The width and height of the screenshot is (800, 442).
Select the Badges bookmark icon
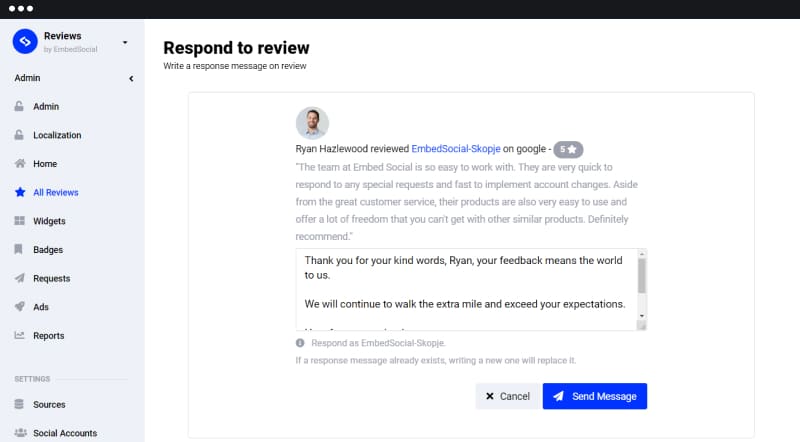tap(18, 249)
